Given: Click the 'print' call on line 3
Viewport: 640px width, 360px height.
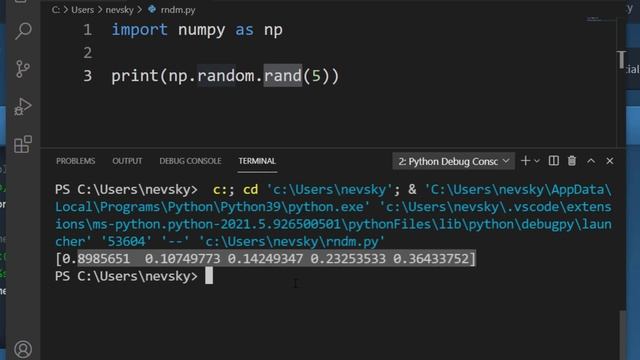Looking at the screenshot, I should click(x=135, y=76).
